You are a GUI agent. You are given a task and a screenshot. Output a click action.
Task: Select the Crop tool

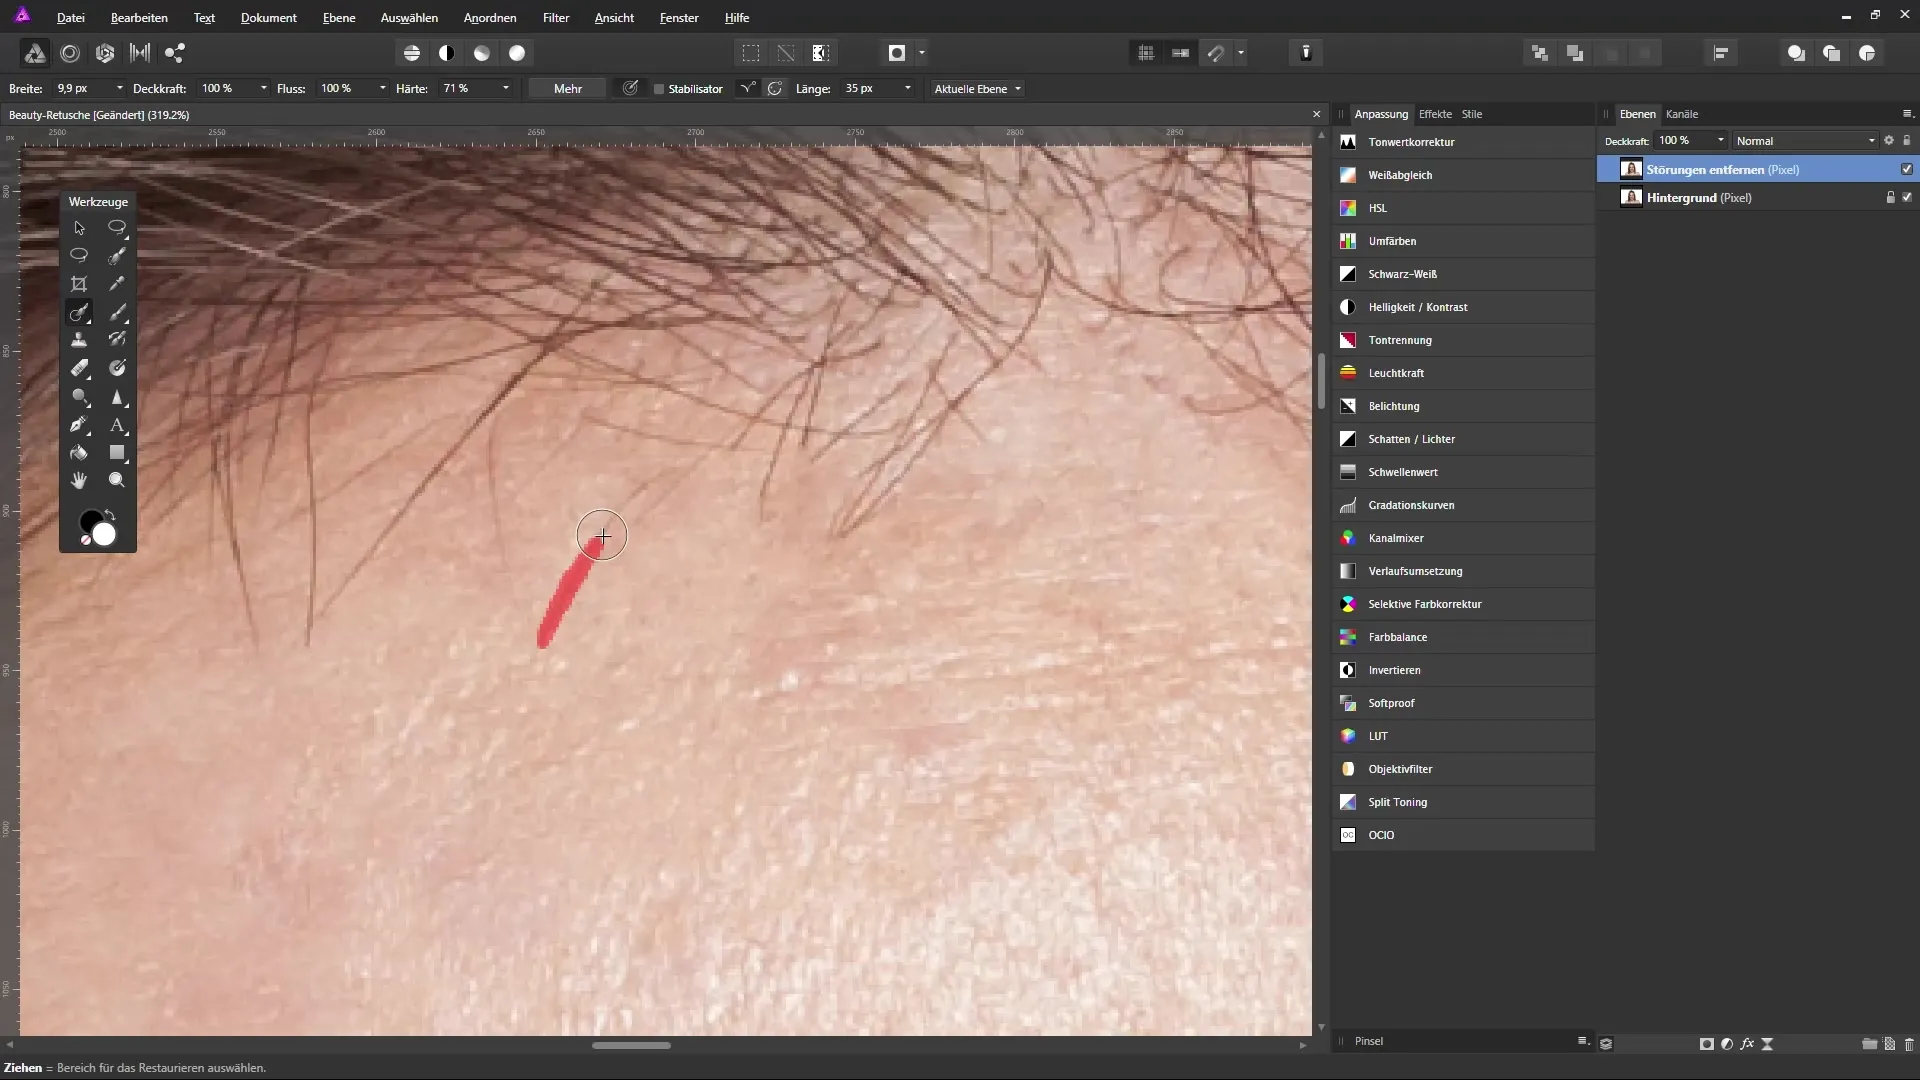tap(79, 284)
